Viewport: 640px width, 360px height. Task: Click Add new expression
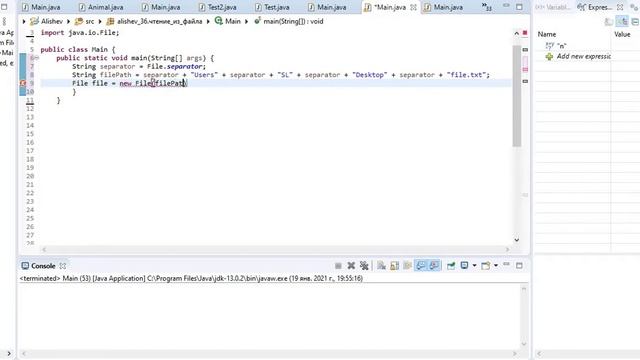pyautogui.click(x=584, y=56)
